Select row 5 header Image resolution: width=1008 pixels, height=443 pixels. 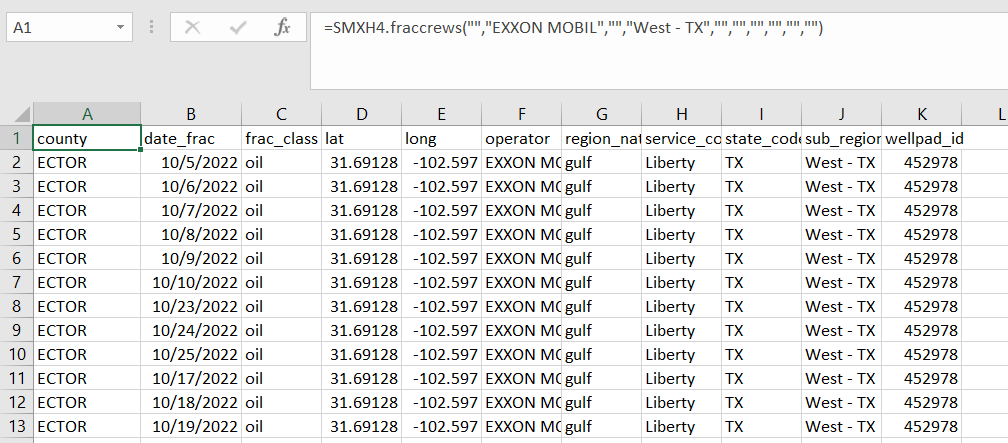coord(17,234)
